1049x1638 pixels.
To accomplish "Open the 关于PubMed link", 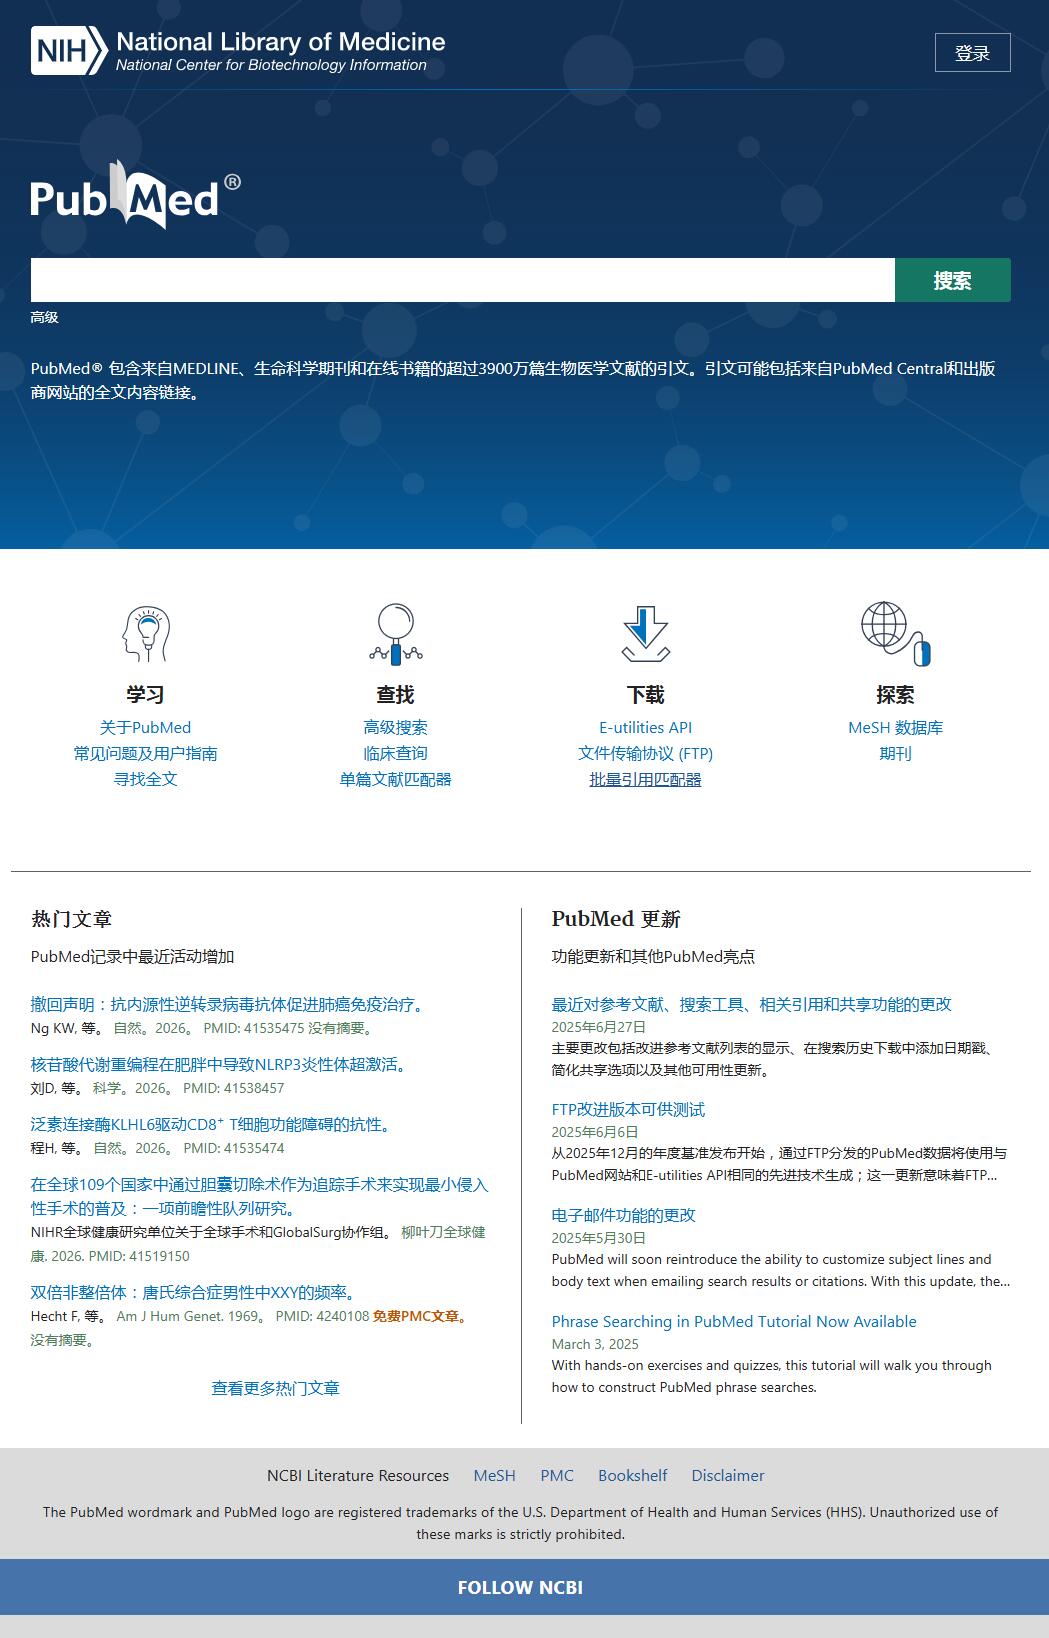I will click(145, 727).
